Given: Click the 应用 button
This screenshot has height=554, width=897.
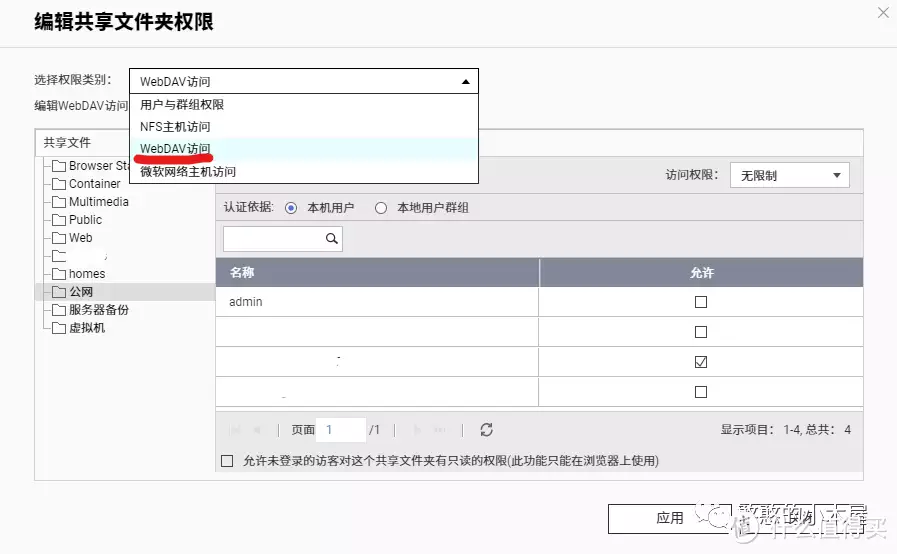Looking at the screenshot, I should [x=670, y=519].
